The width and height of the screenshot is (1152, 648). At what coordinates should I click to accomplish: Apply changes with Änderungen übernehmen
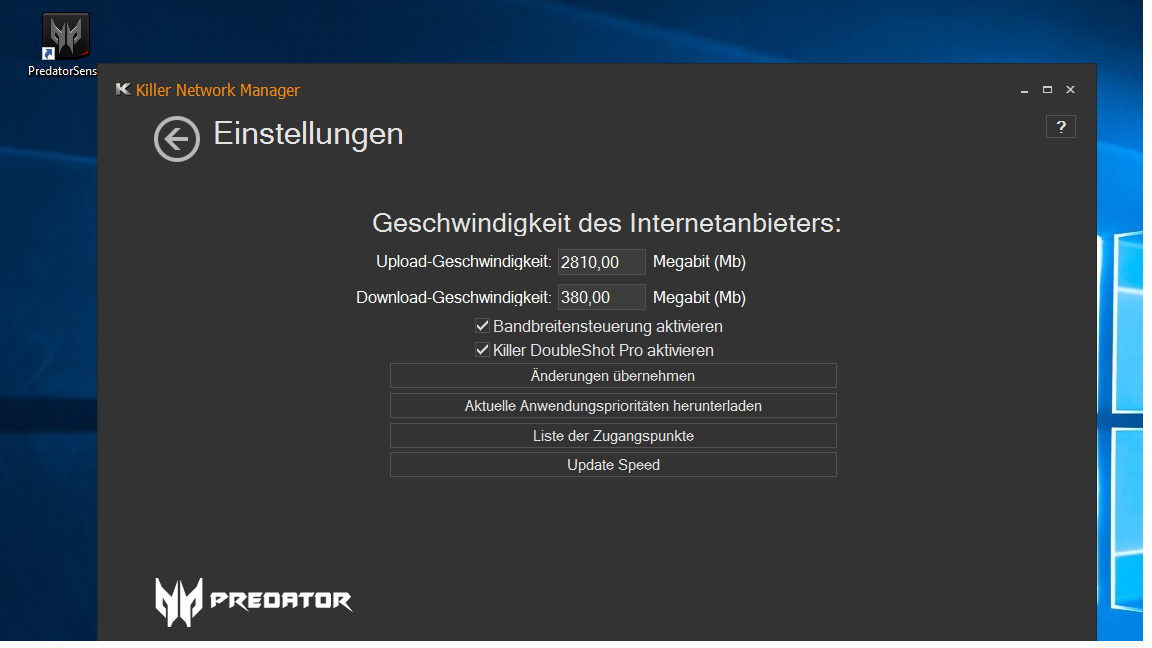[x=613, y=375]
